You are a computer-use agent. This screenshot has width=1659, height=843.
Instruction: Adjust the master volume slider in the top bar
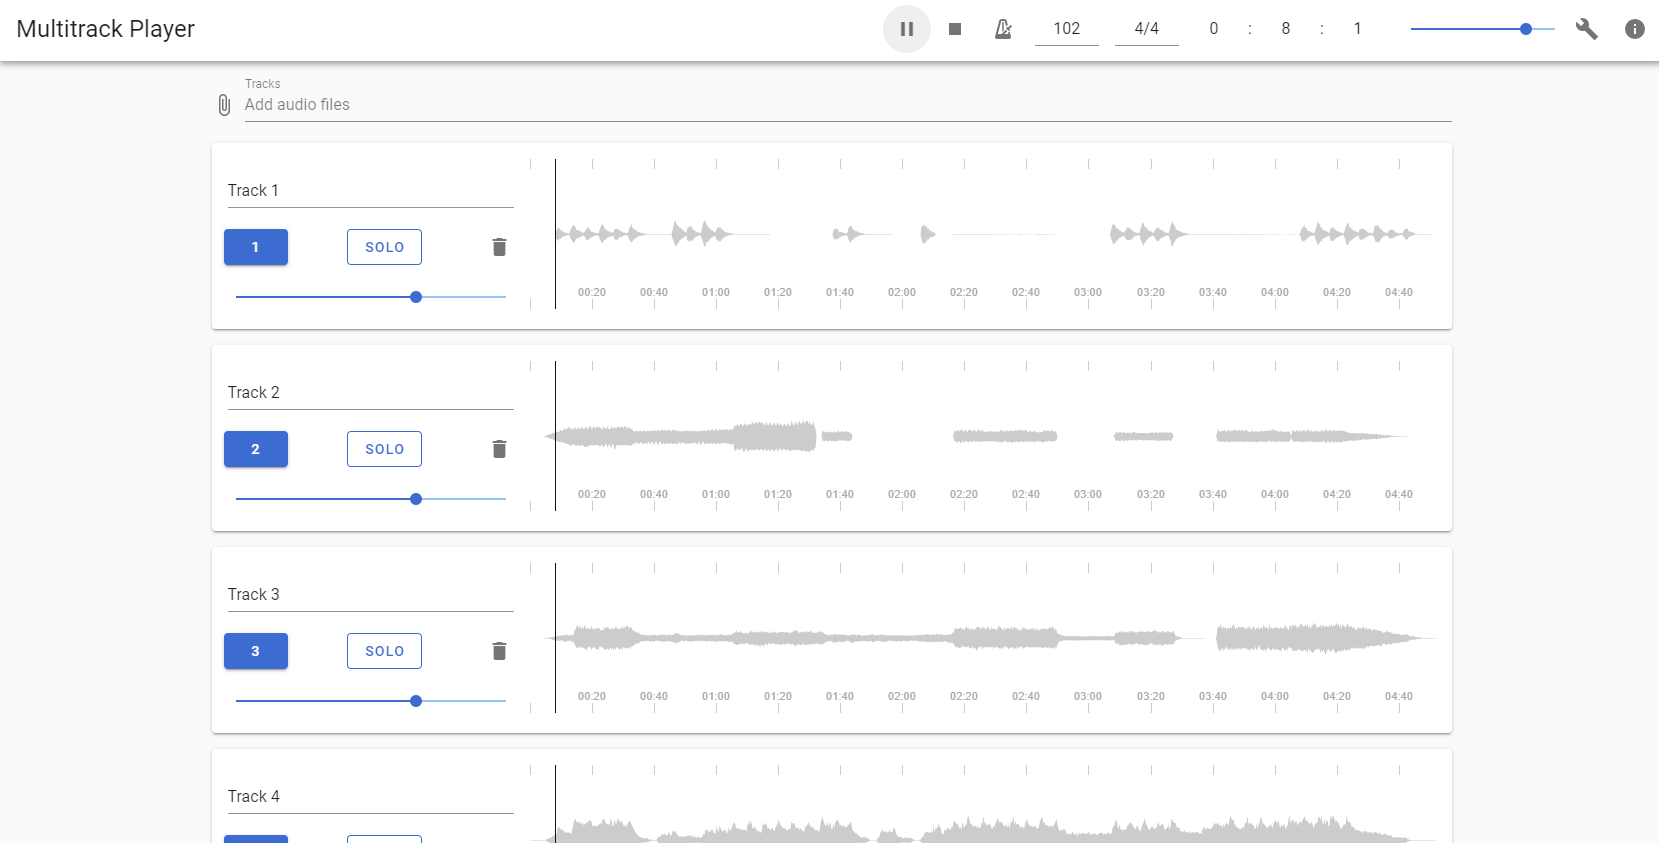click(1483, 29)
